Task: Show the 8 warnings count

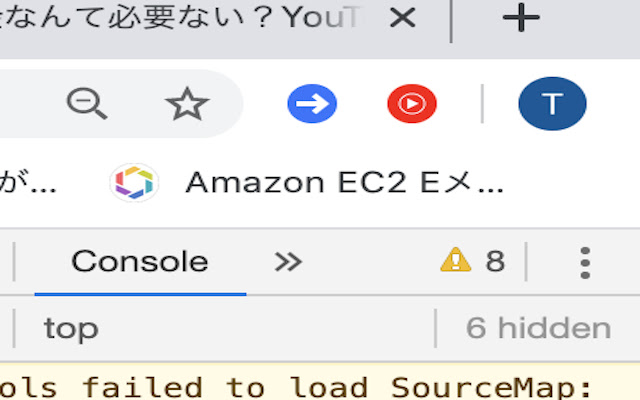Action: click(x=494, y=262)
